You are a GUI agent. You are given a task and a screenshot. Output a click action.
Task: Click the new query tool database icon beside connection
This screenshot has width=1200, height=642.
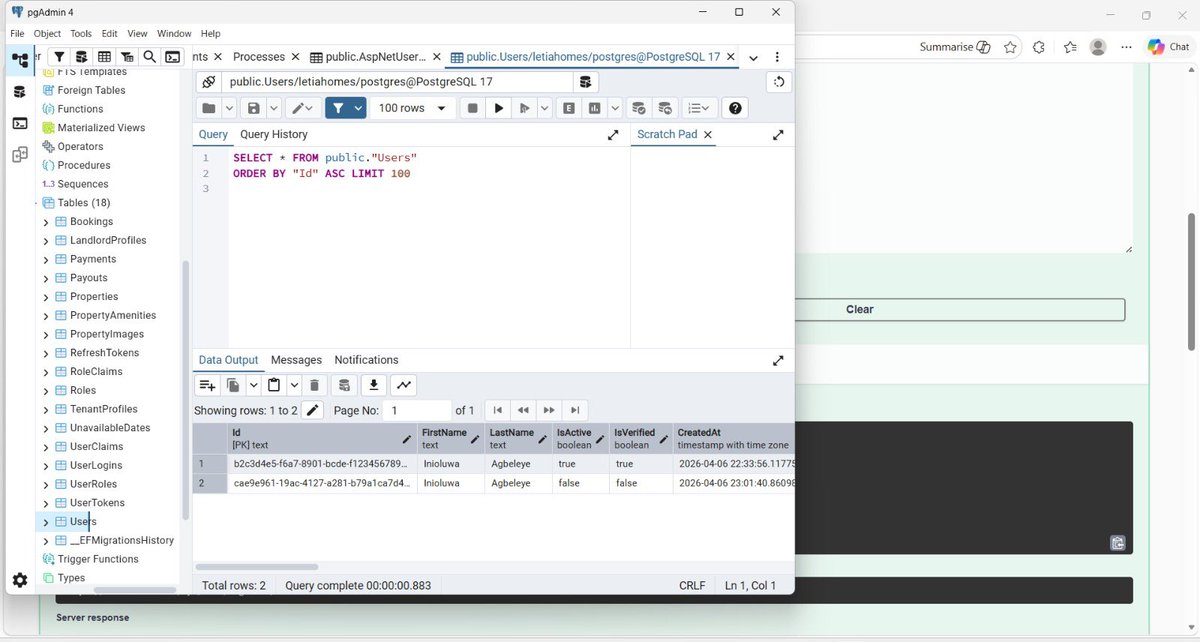coord(585,82)
